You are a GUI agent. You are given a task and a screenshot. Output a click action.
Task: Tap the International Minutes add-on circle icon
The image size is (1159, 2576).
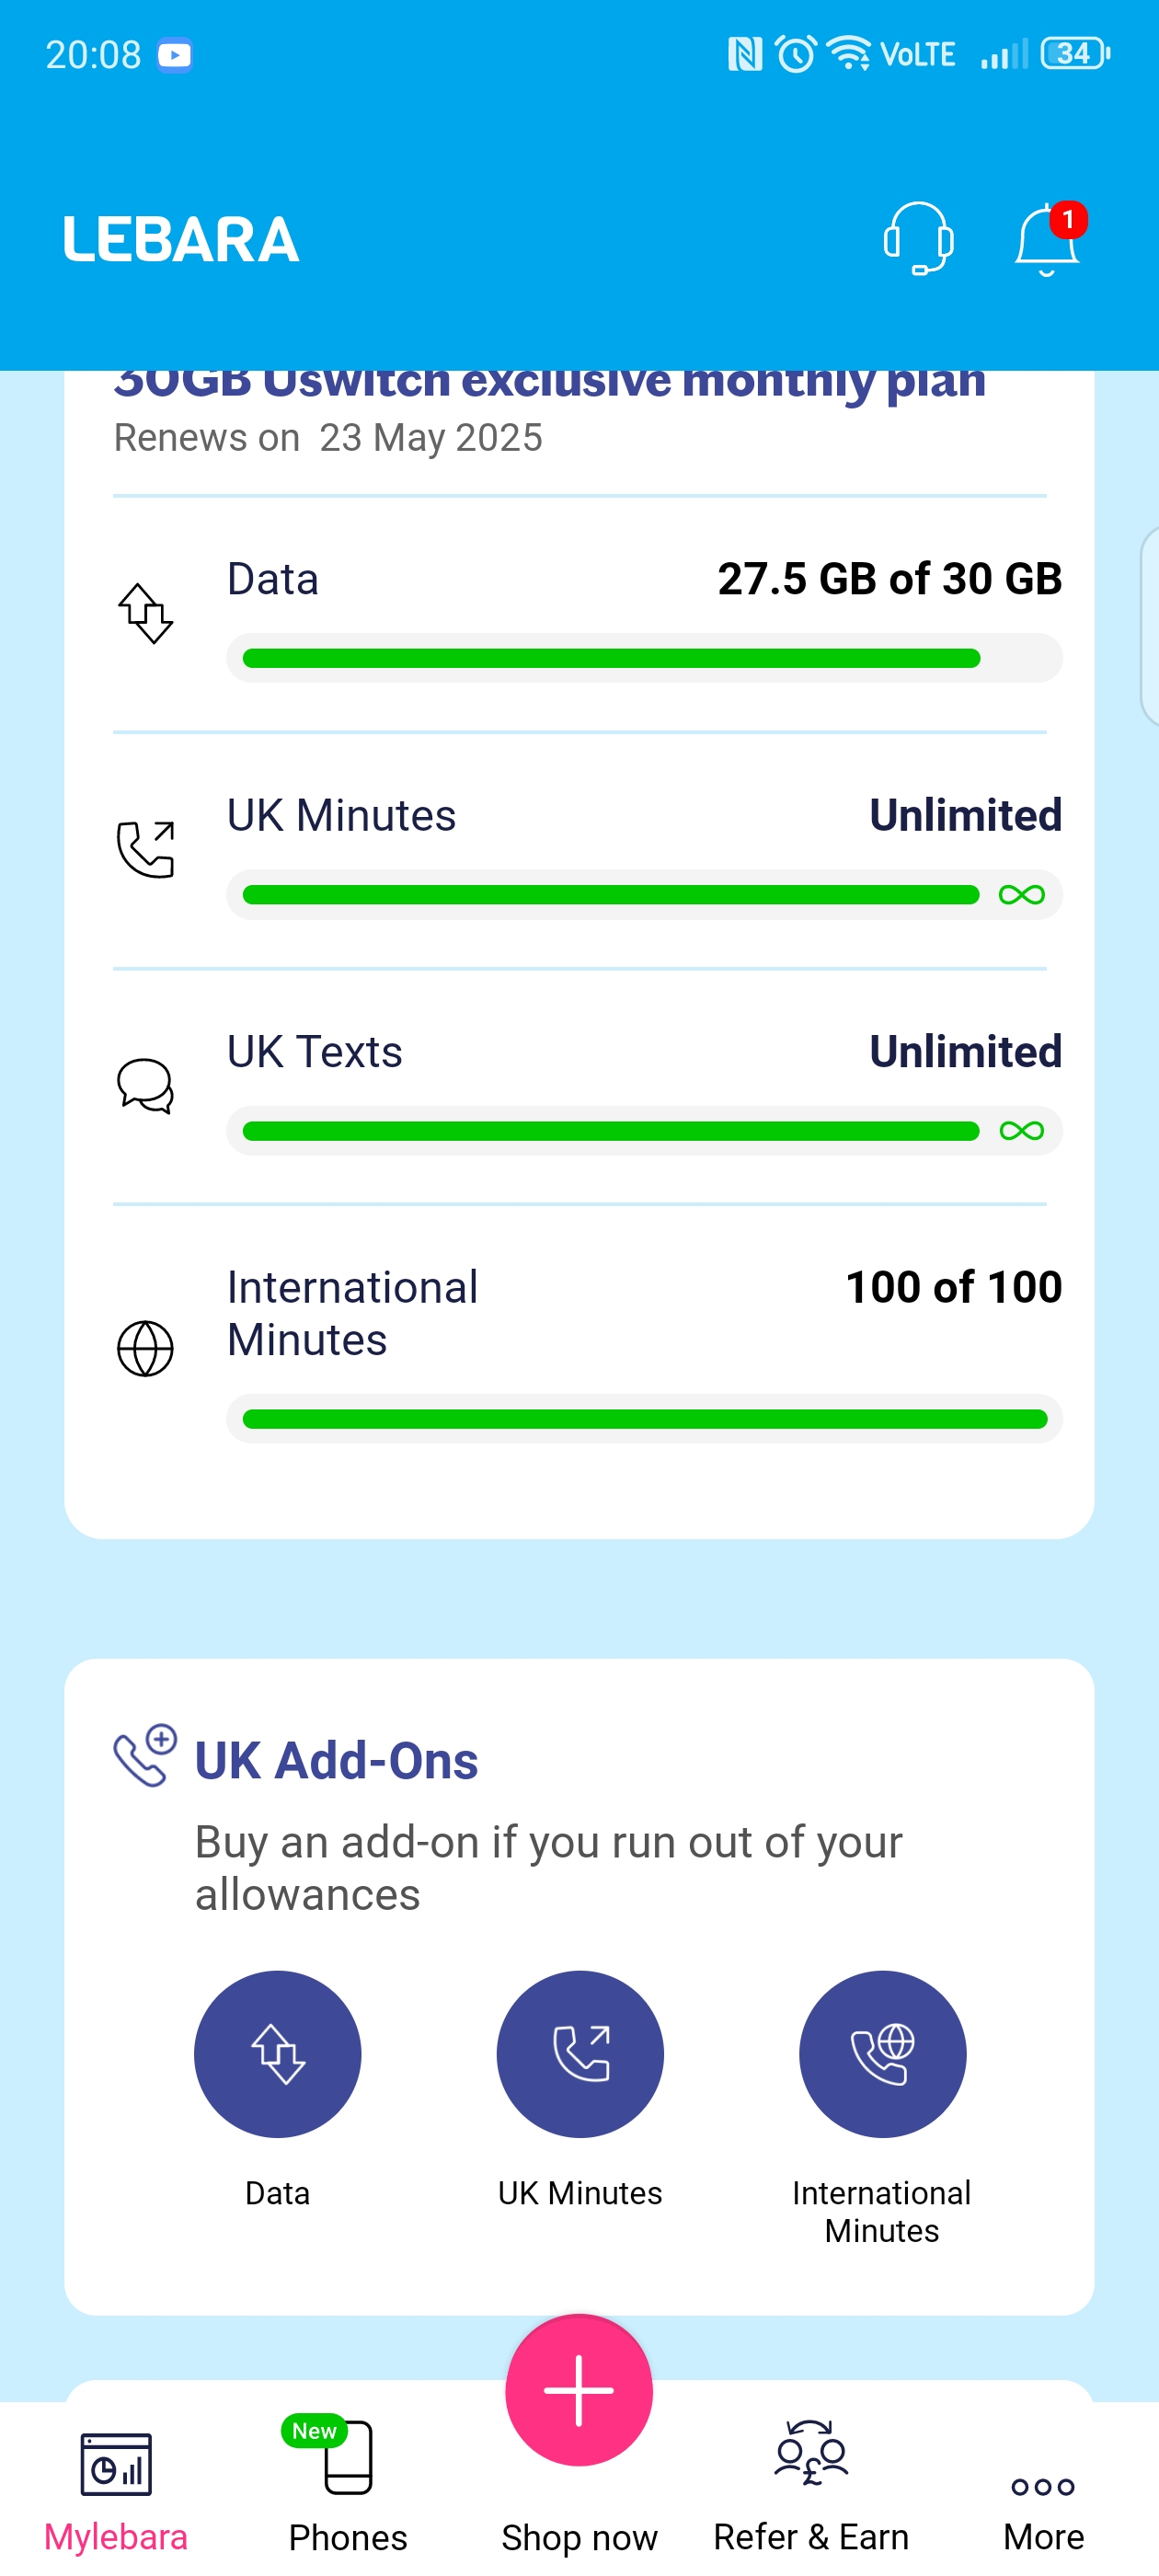pos(882,2053)
